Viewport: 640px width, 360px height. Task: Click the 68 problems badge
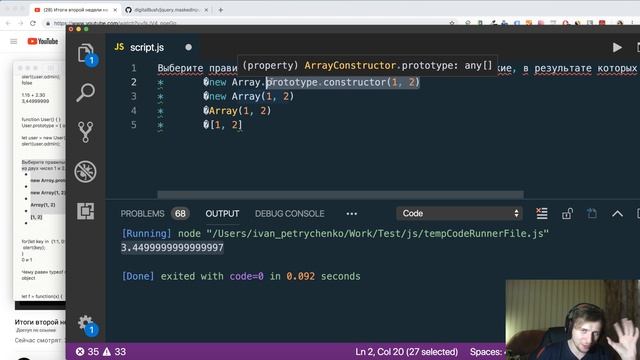click(180, 213)
